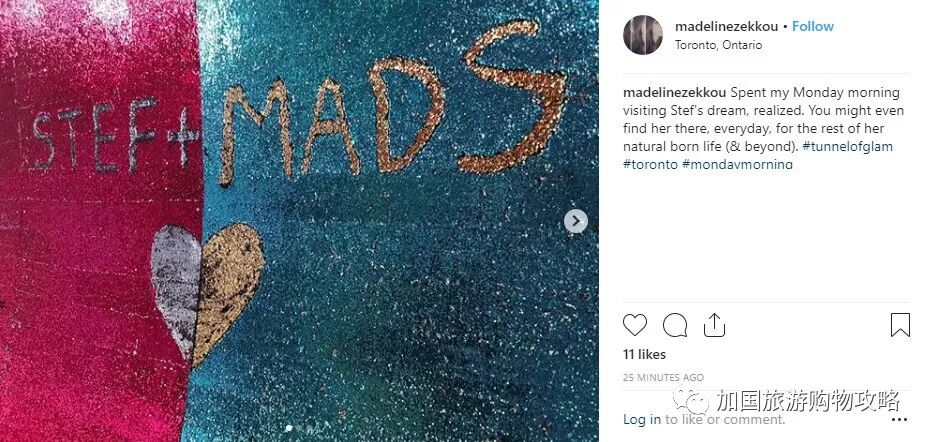Advance to next photo with arrow
Viewport: 930px width, 442px height.
[575, 221]
